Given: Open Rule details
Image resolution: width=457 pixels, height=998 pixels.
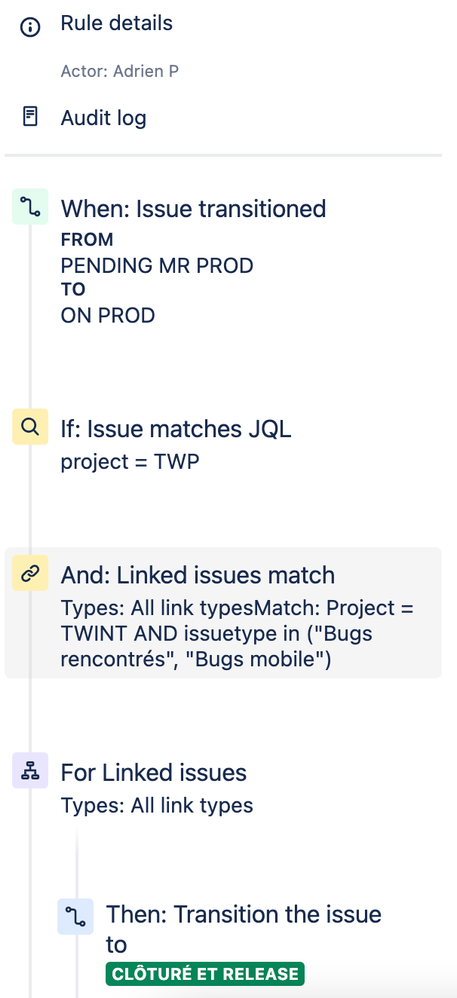Looking at the screenshot, I should click(x=116, y=24).
